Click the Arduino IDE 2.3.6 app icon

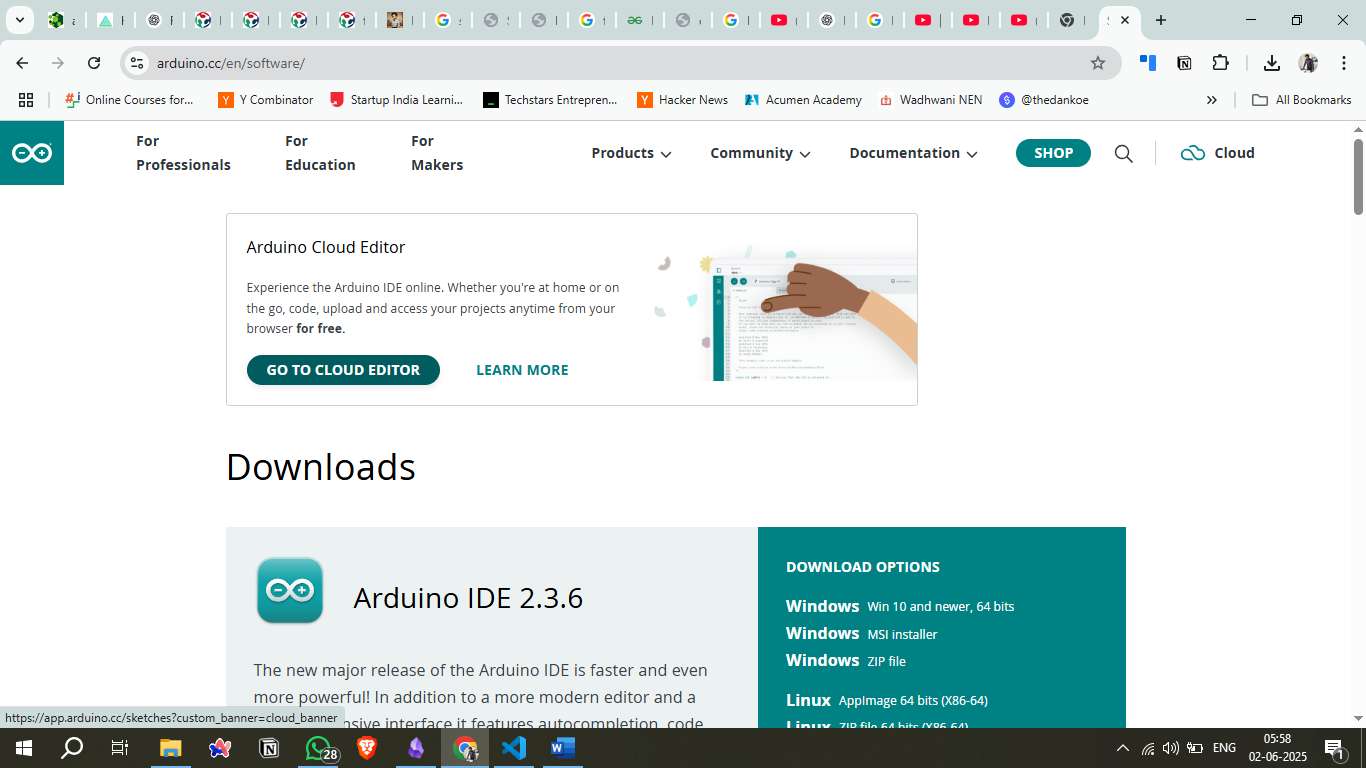tap(290, 591)
